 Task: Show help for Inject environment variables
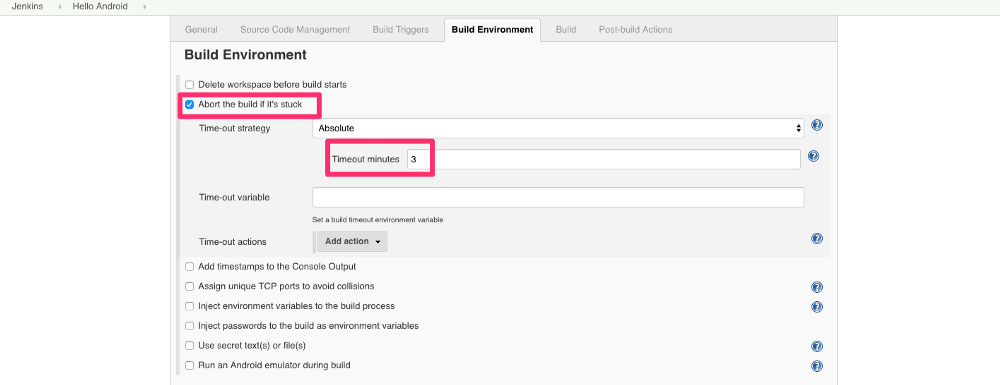[816, 307]
